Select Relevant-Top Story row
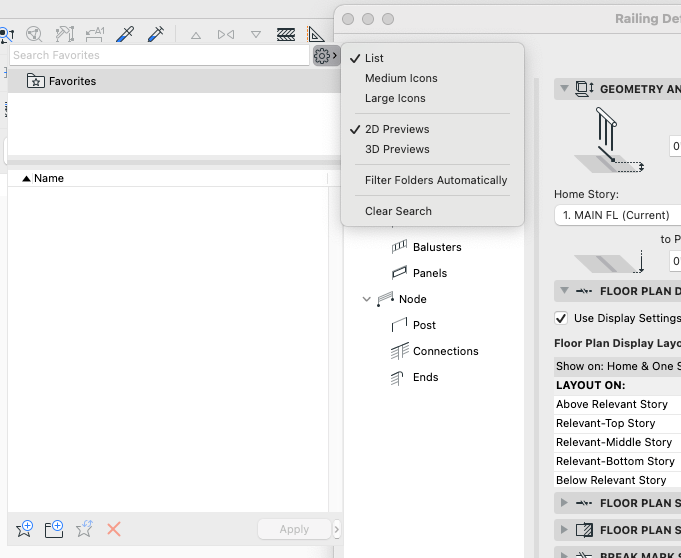This screenshot has height=558, width=681. point(618,423)
